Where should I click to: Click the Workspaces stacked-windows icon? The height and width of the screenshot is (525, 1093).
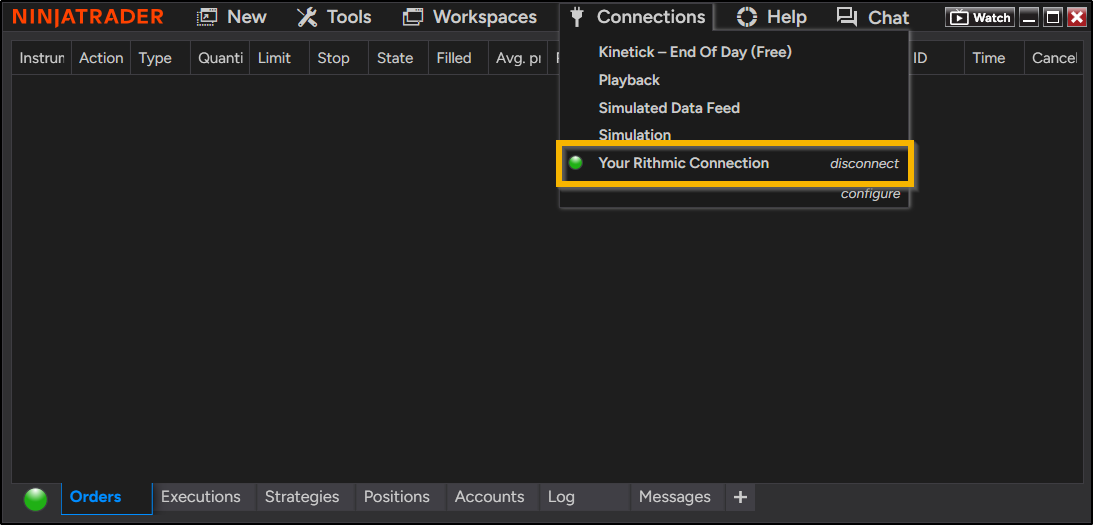413,17
